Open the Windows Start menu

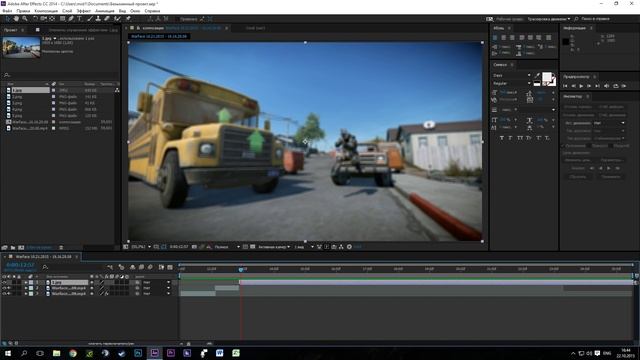[x=8, y=353]
